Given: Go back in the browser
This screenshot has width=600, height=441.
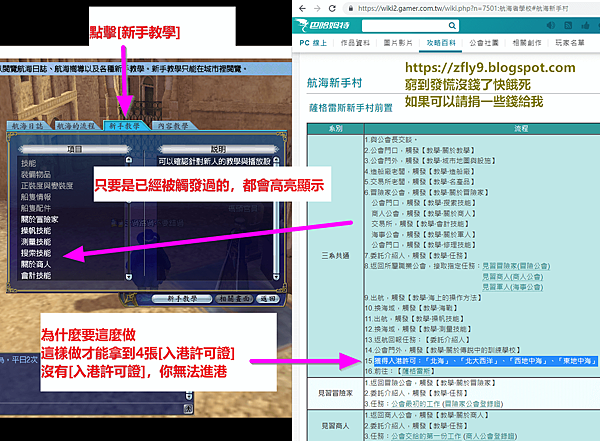Looking at the screenshot, I should tap(302, 8).
